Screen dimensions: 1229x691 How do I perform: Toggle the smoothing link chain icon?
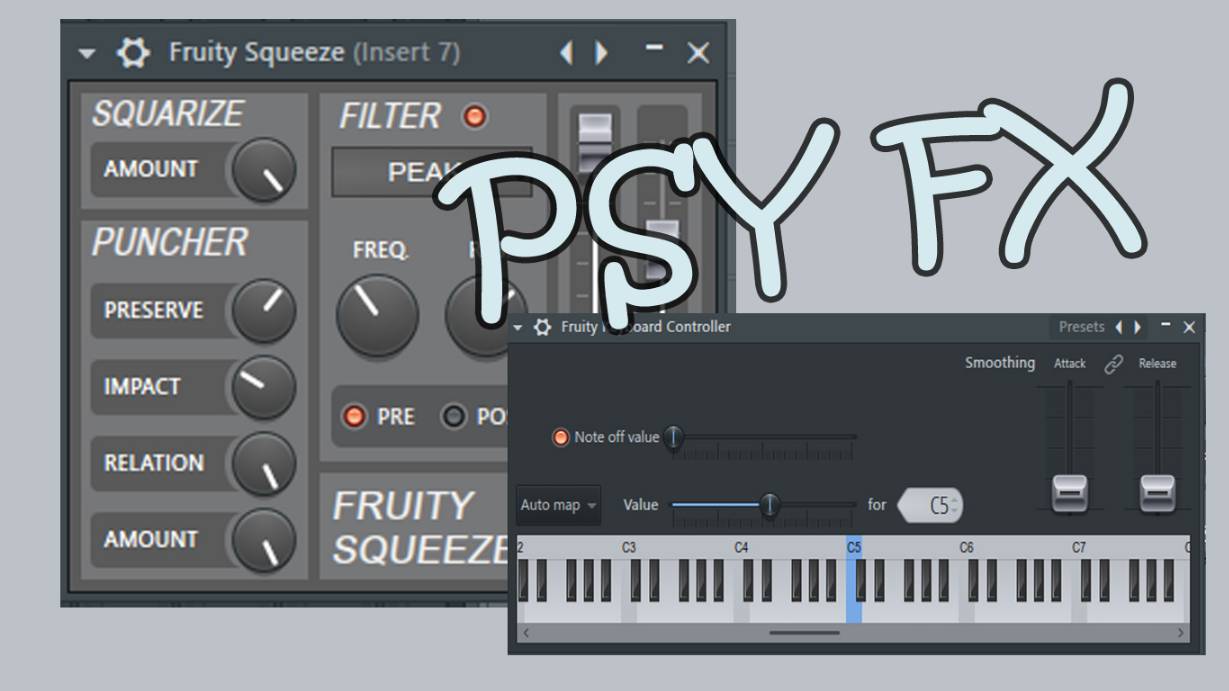point(1114,364)
